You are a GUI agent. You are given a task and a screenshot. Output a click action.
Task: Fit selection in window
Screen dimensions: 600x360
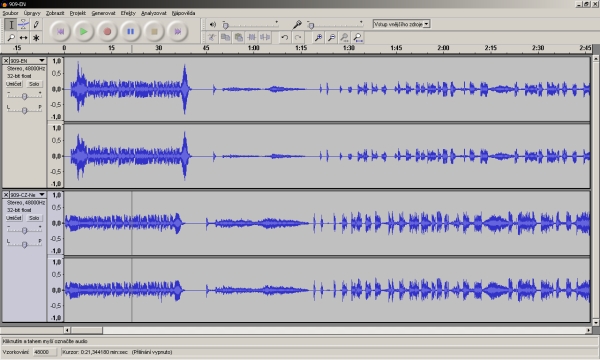click(x=344, y=37)
